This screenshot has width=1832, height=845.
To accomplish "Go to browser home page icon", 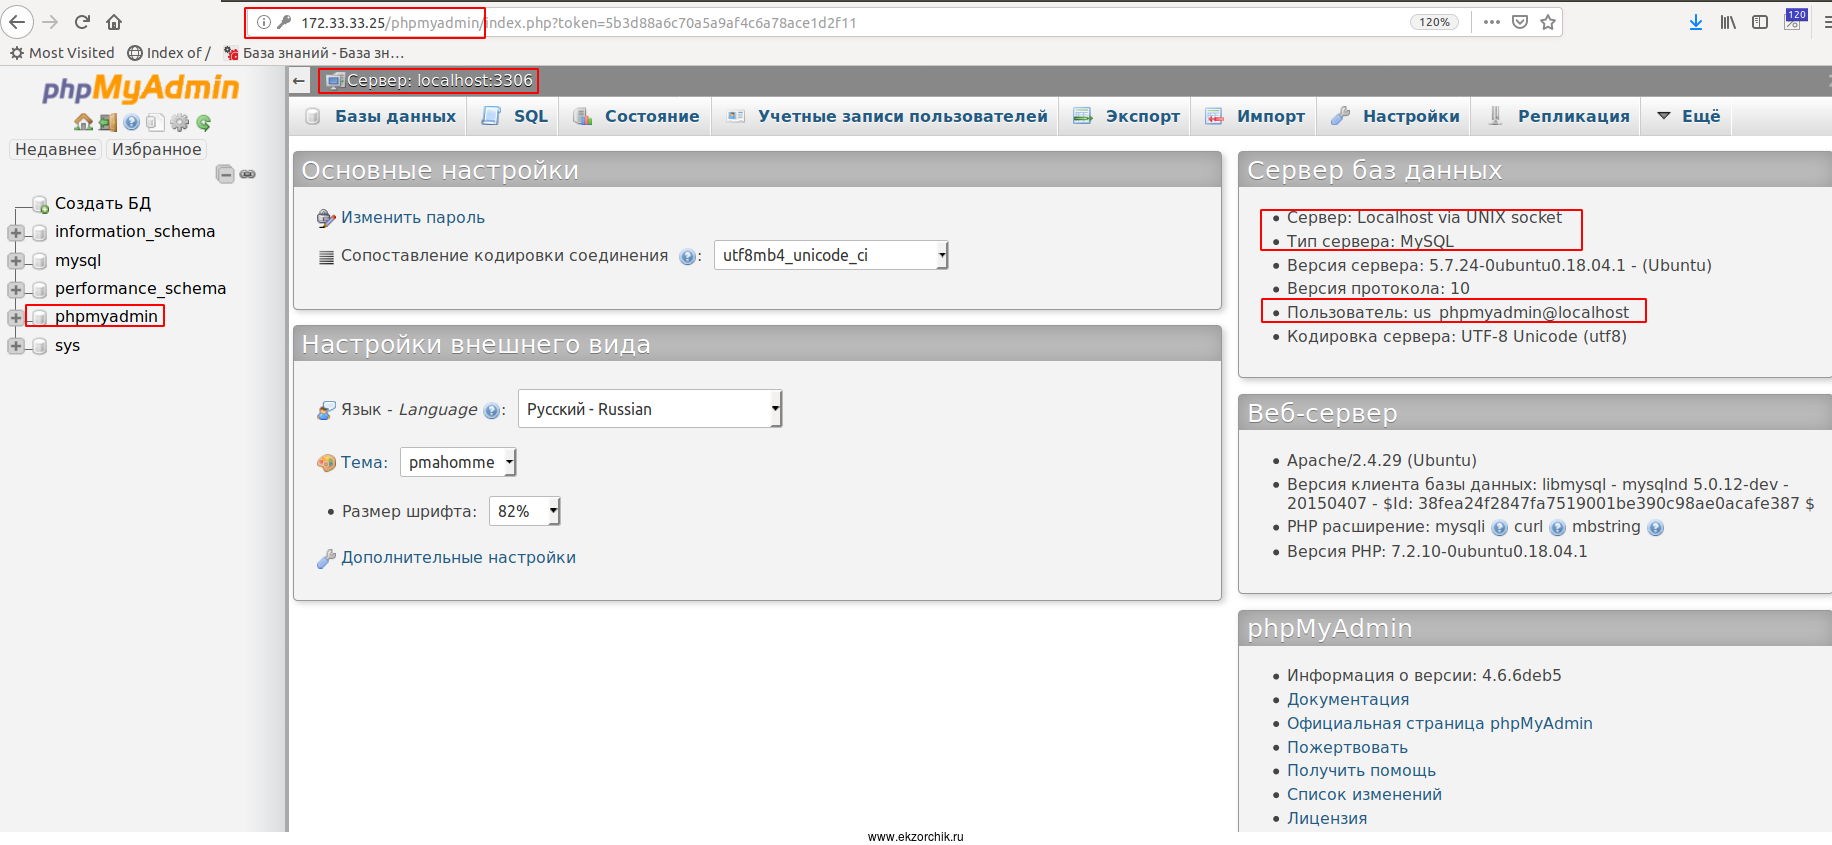I will coord(114,22).
